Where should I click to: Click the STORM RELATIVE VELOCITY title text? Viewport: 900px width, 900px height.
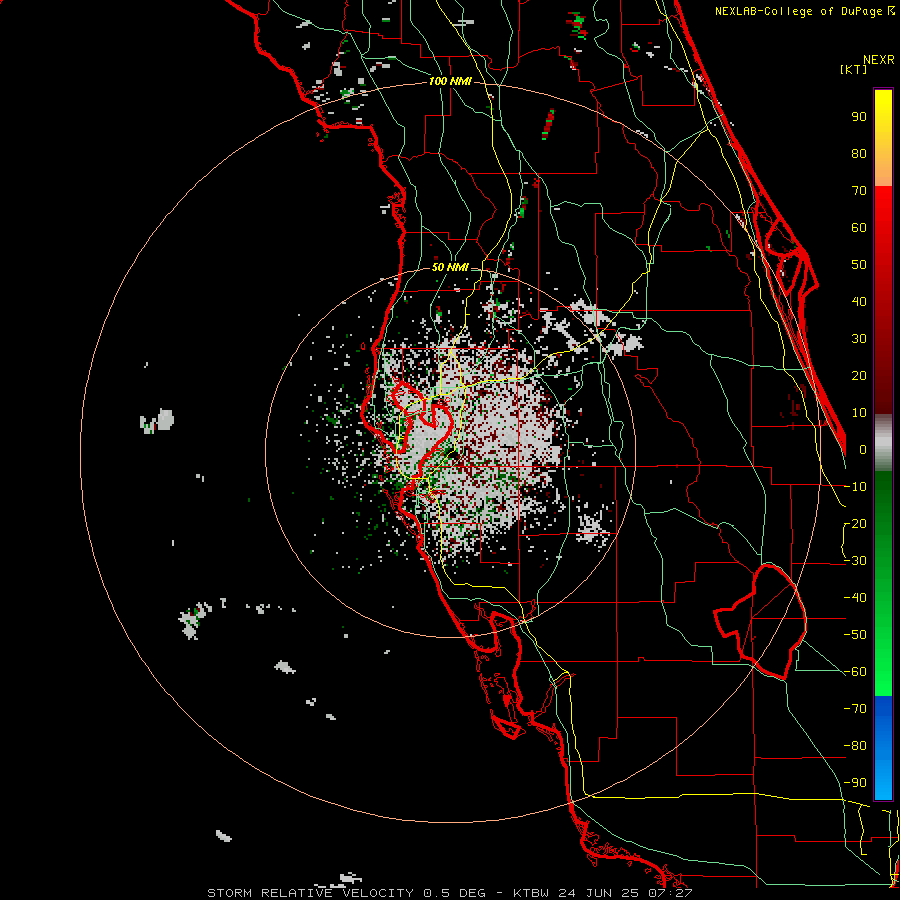coord(310,893)
